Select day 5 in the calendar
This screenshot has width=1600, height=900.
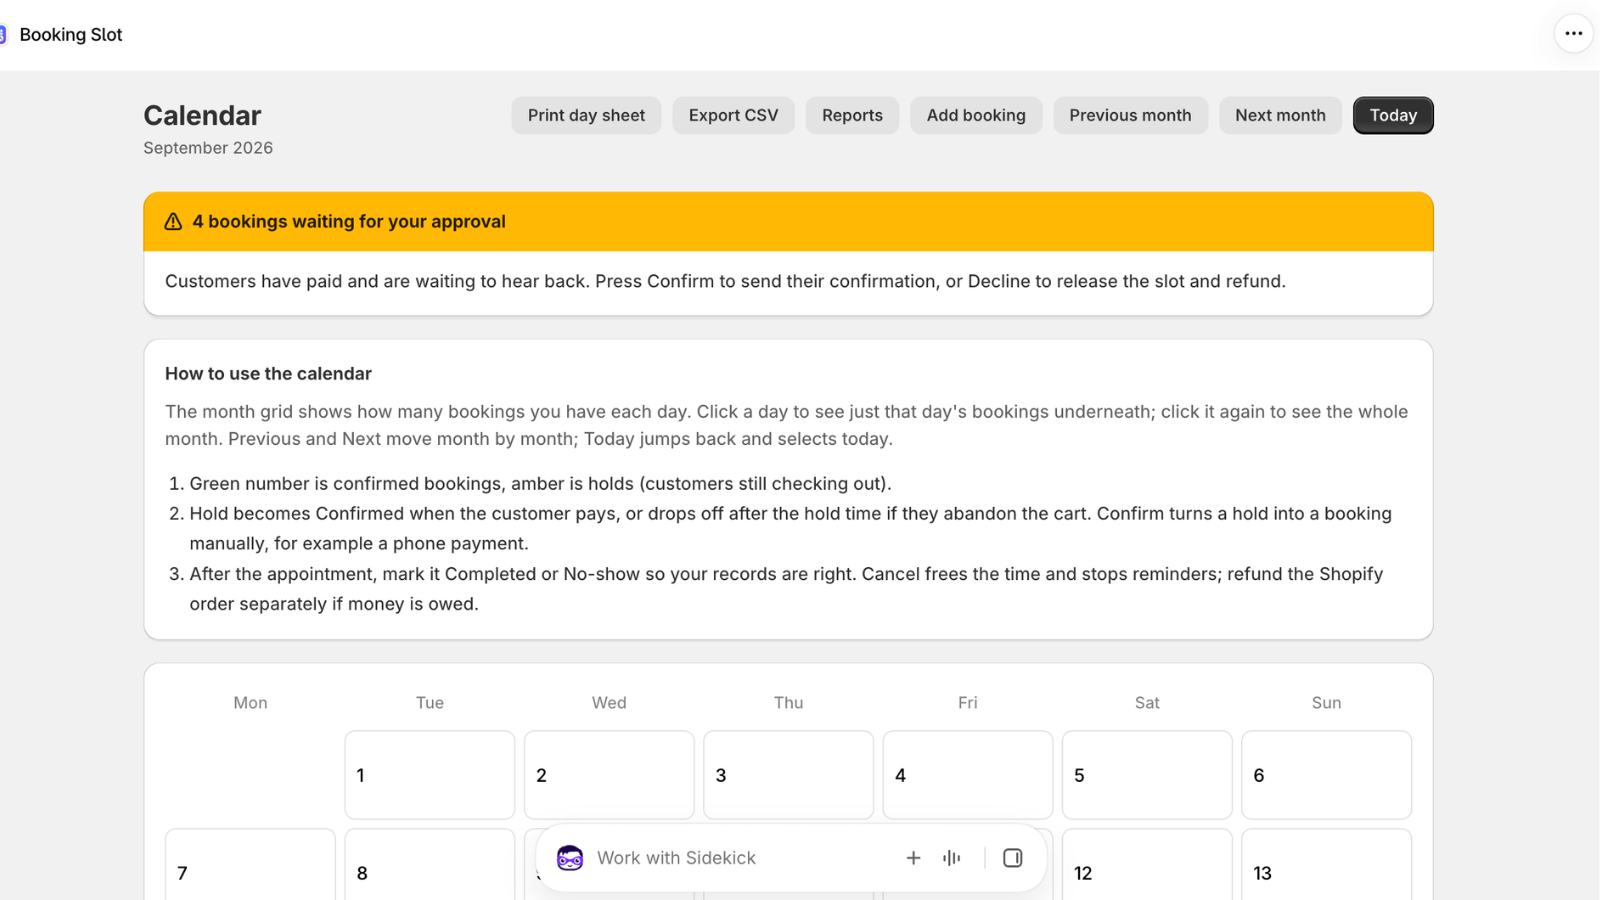click(x=1147, y=775)
